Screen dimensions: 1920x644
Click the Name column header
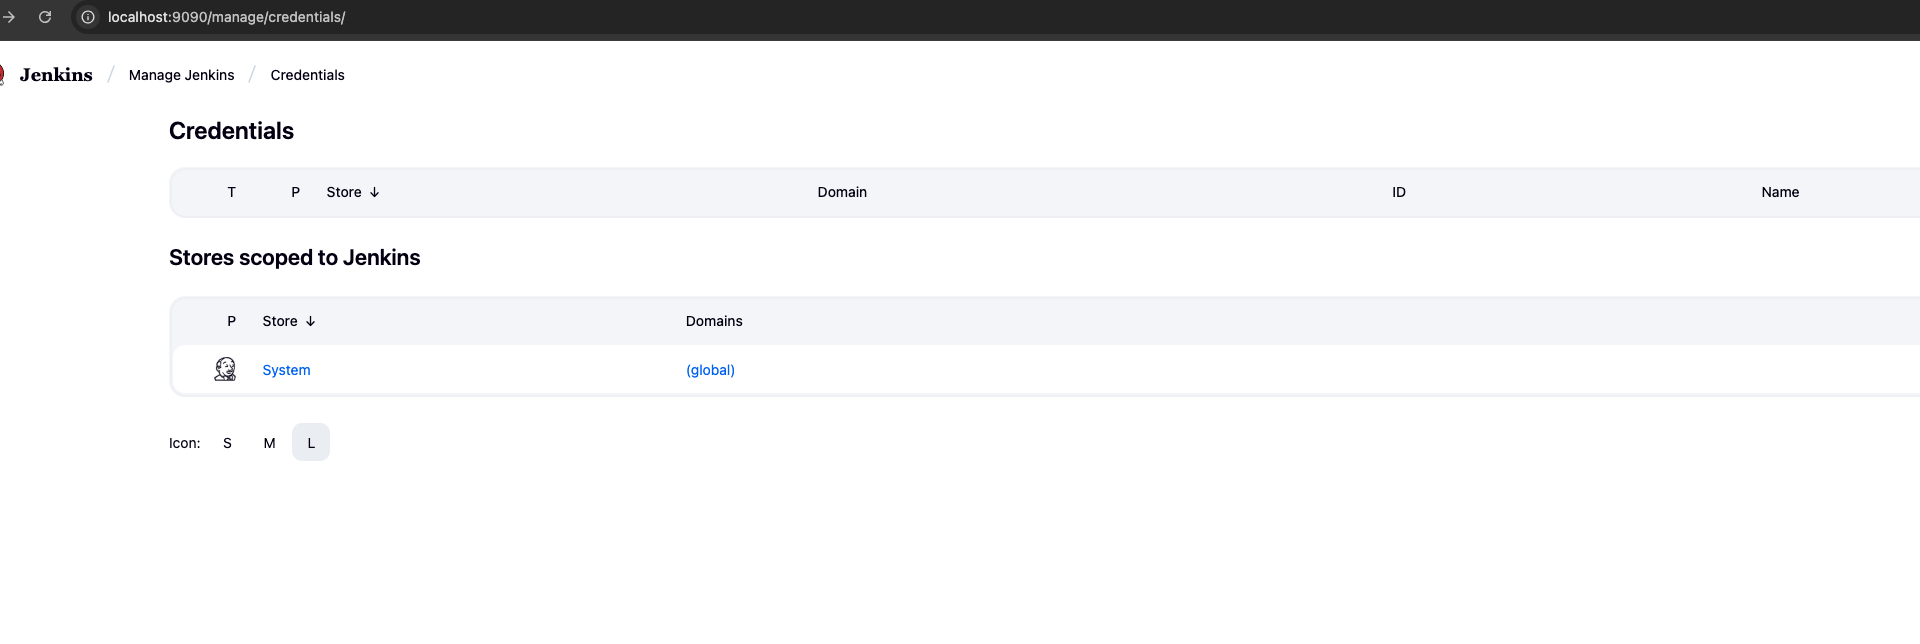click(1780, 192)
